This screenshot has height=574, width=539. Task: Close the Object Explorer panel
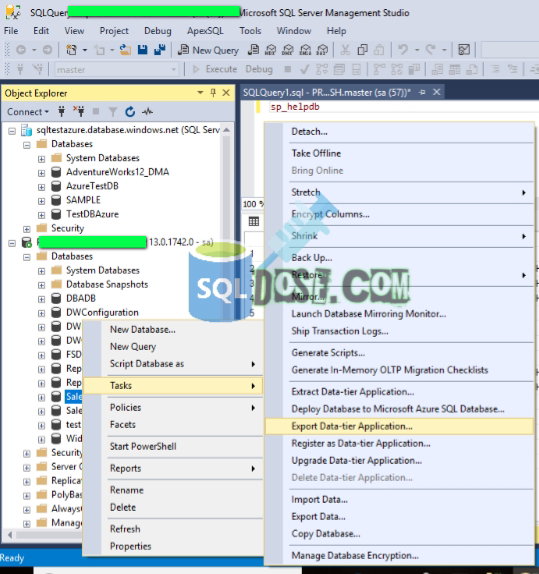click(x=226, y=93)
